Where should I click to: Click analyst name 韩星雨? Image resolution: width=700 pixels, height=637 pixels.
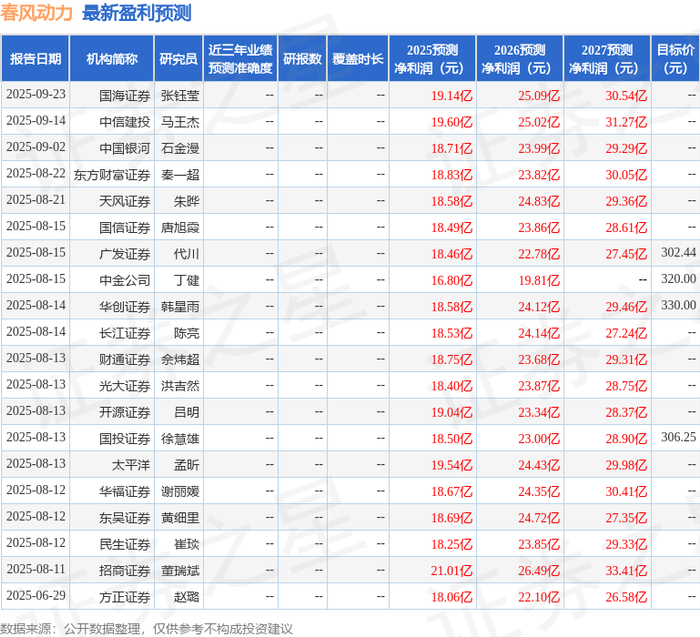180,307
